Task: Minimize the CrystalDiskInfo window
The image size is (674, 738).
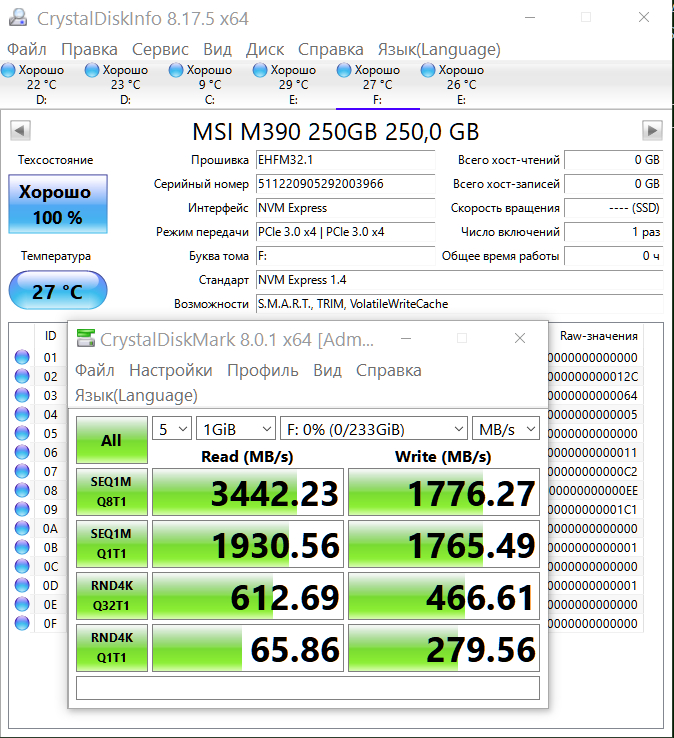Action: [530, 18]
